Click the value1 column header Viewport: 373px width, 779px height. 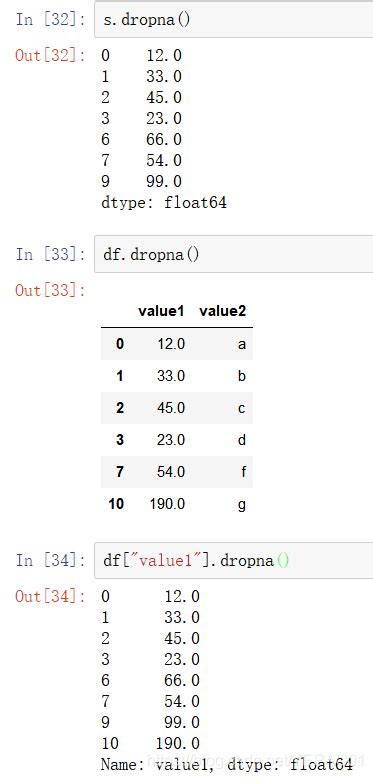[161, 312]
